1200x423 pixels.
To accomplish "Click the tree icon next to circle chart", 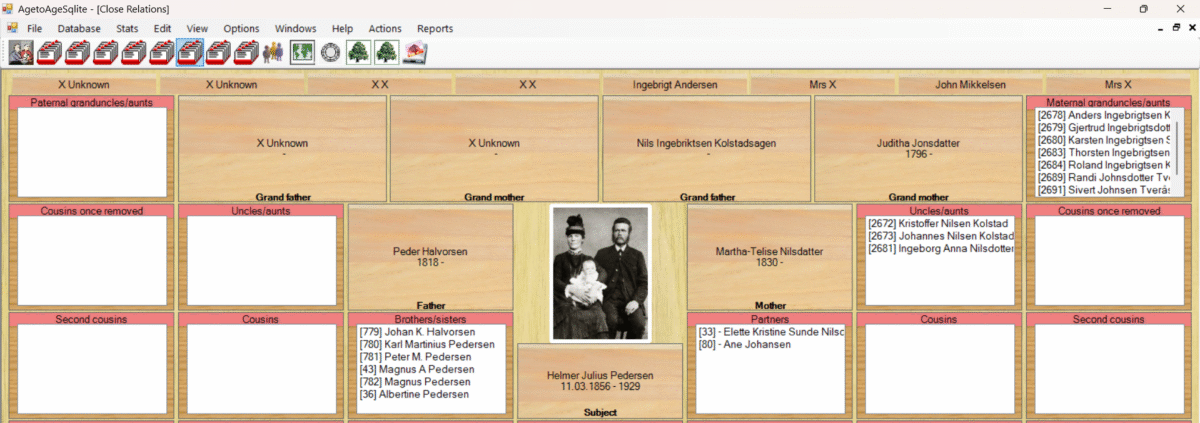I will click(357, 52).
